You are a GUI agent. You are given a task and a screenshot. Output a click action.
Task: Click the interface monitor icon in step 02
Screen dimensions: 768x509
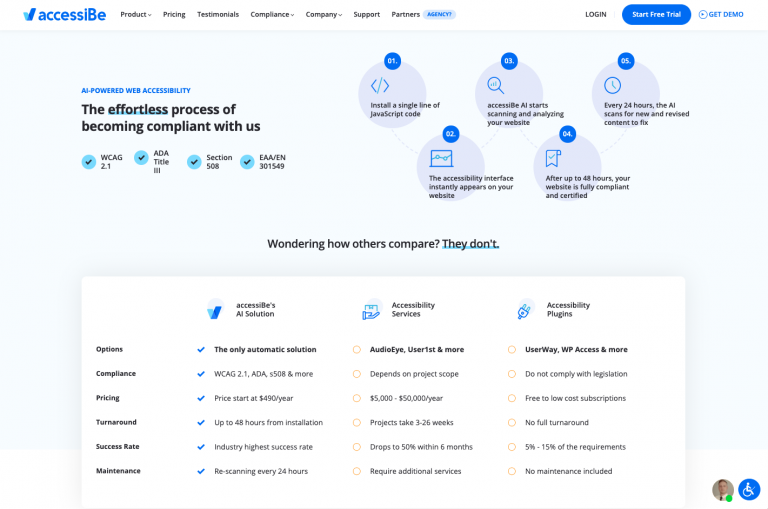coord(441,158)
